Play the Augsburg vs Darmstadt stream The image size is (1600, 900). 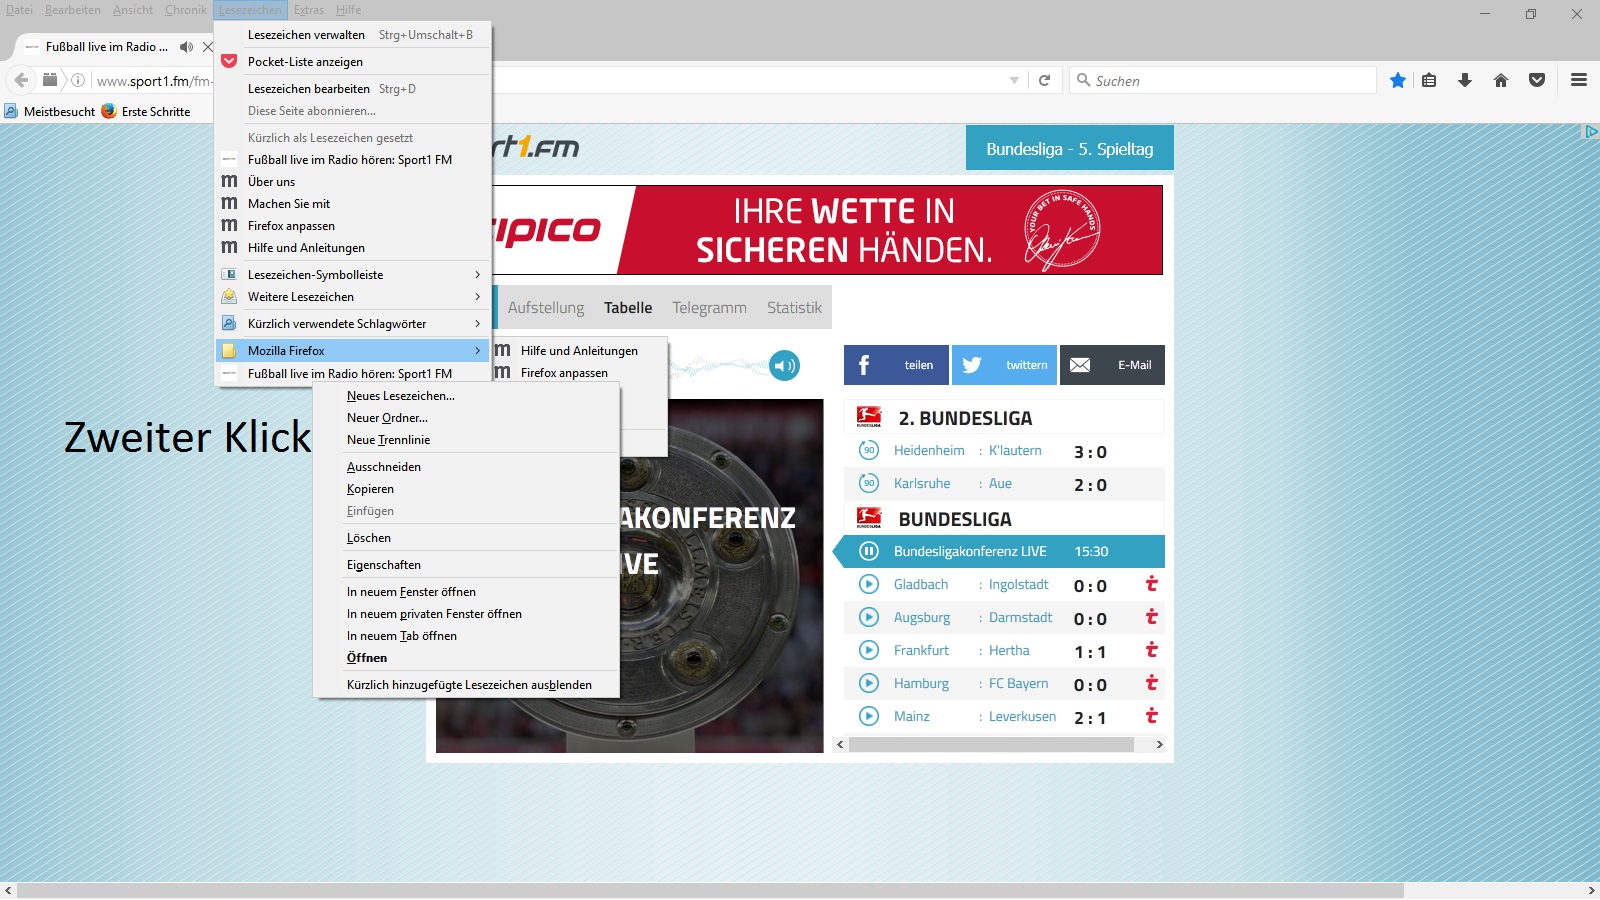(x=869, y=617)
